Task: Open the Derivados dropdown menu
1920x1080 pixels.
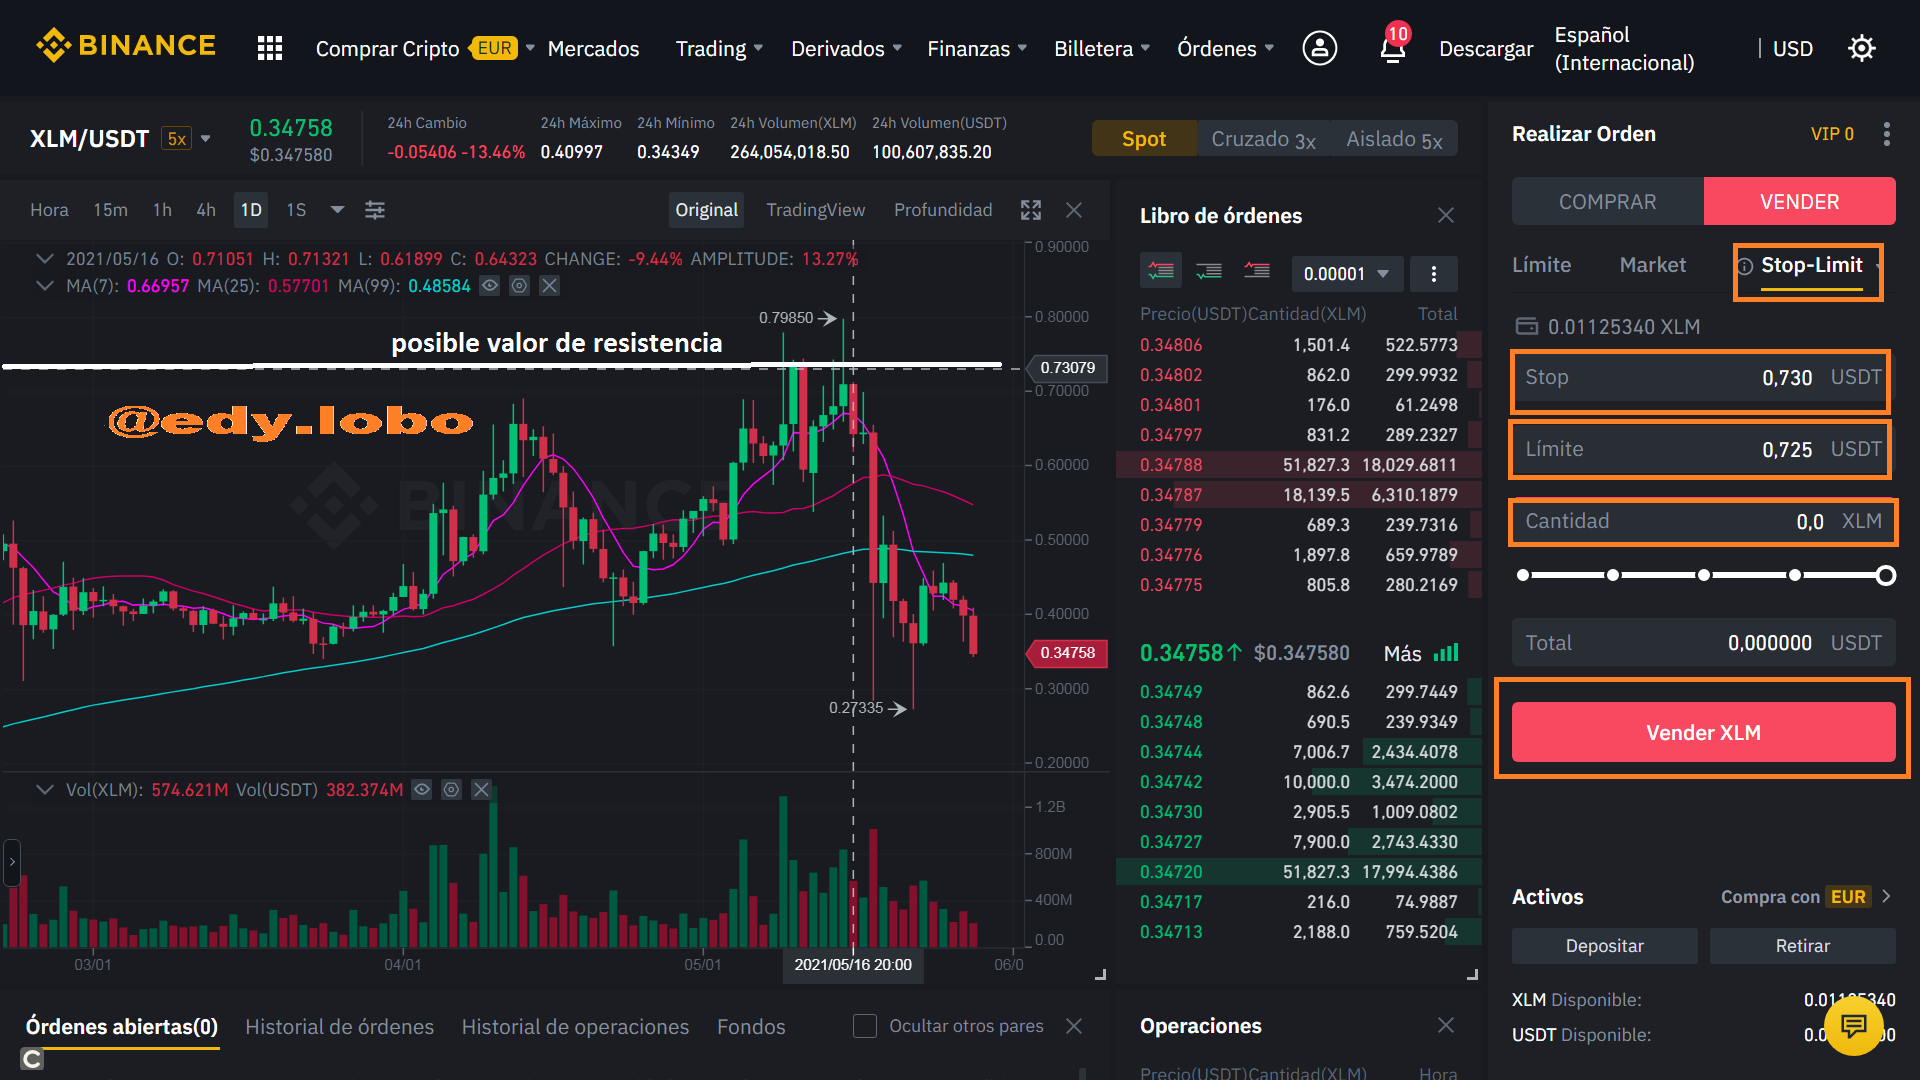Action: pyautogui.click(x=846, y=48)
